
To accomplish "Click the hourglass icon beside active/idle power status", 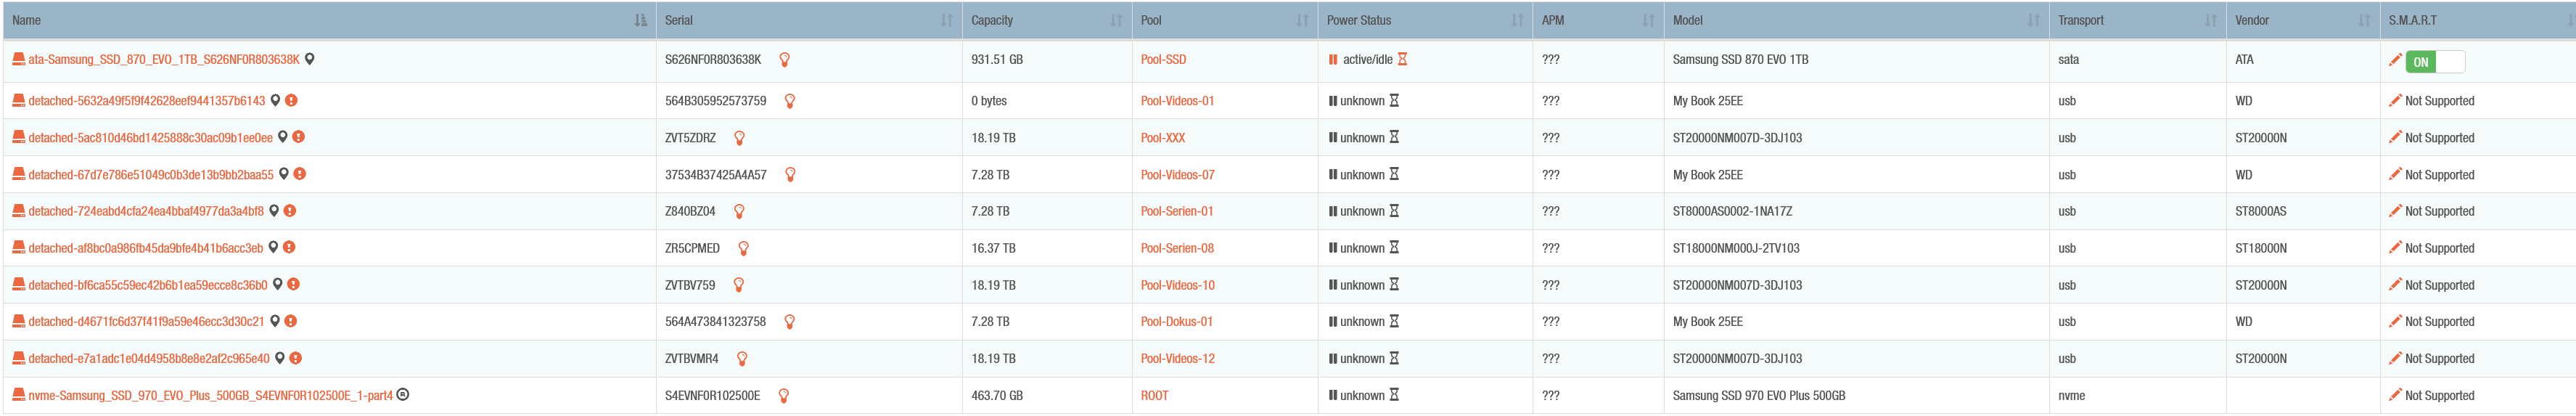I will click(x=1403, y=59).
